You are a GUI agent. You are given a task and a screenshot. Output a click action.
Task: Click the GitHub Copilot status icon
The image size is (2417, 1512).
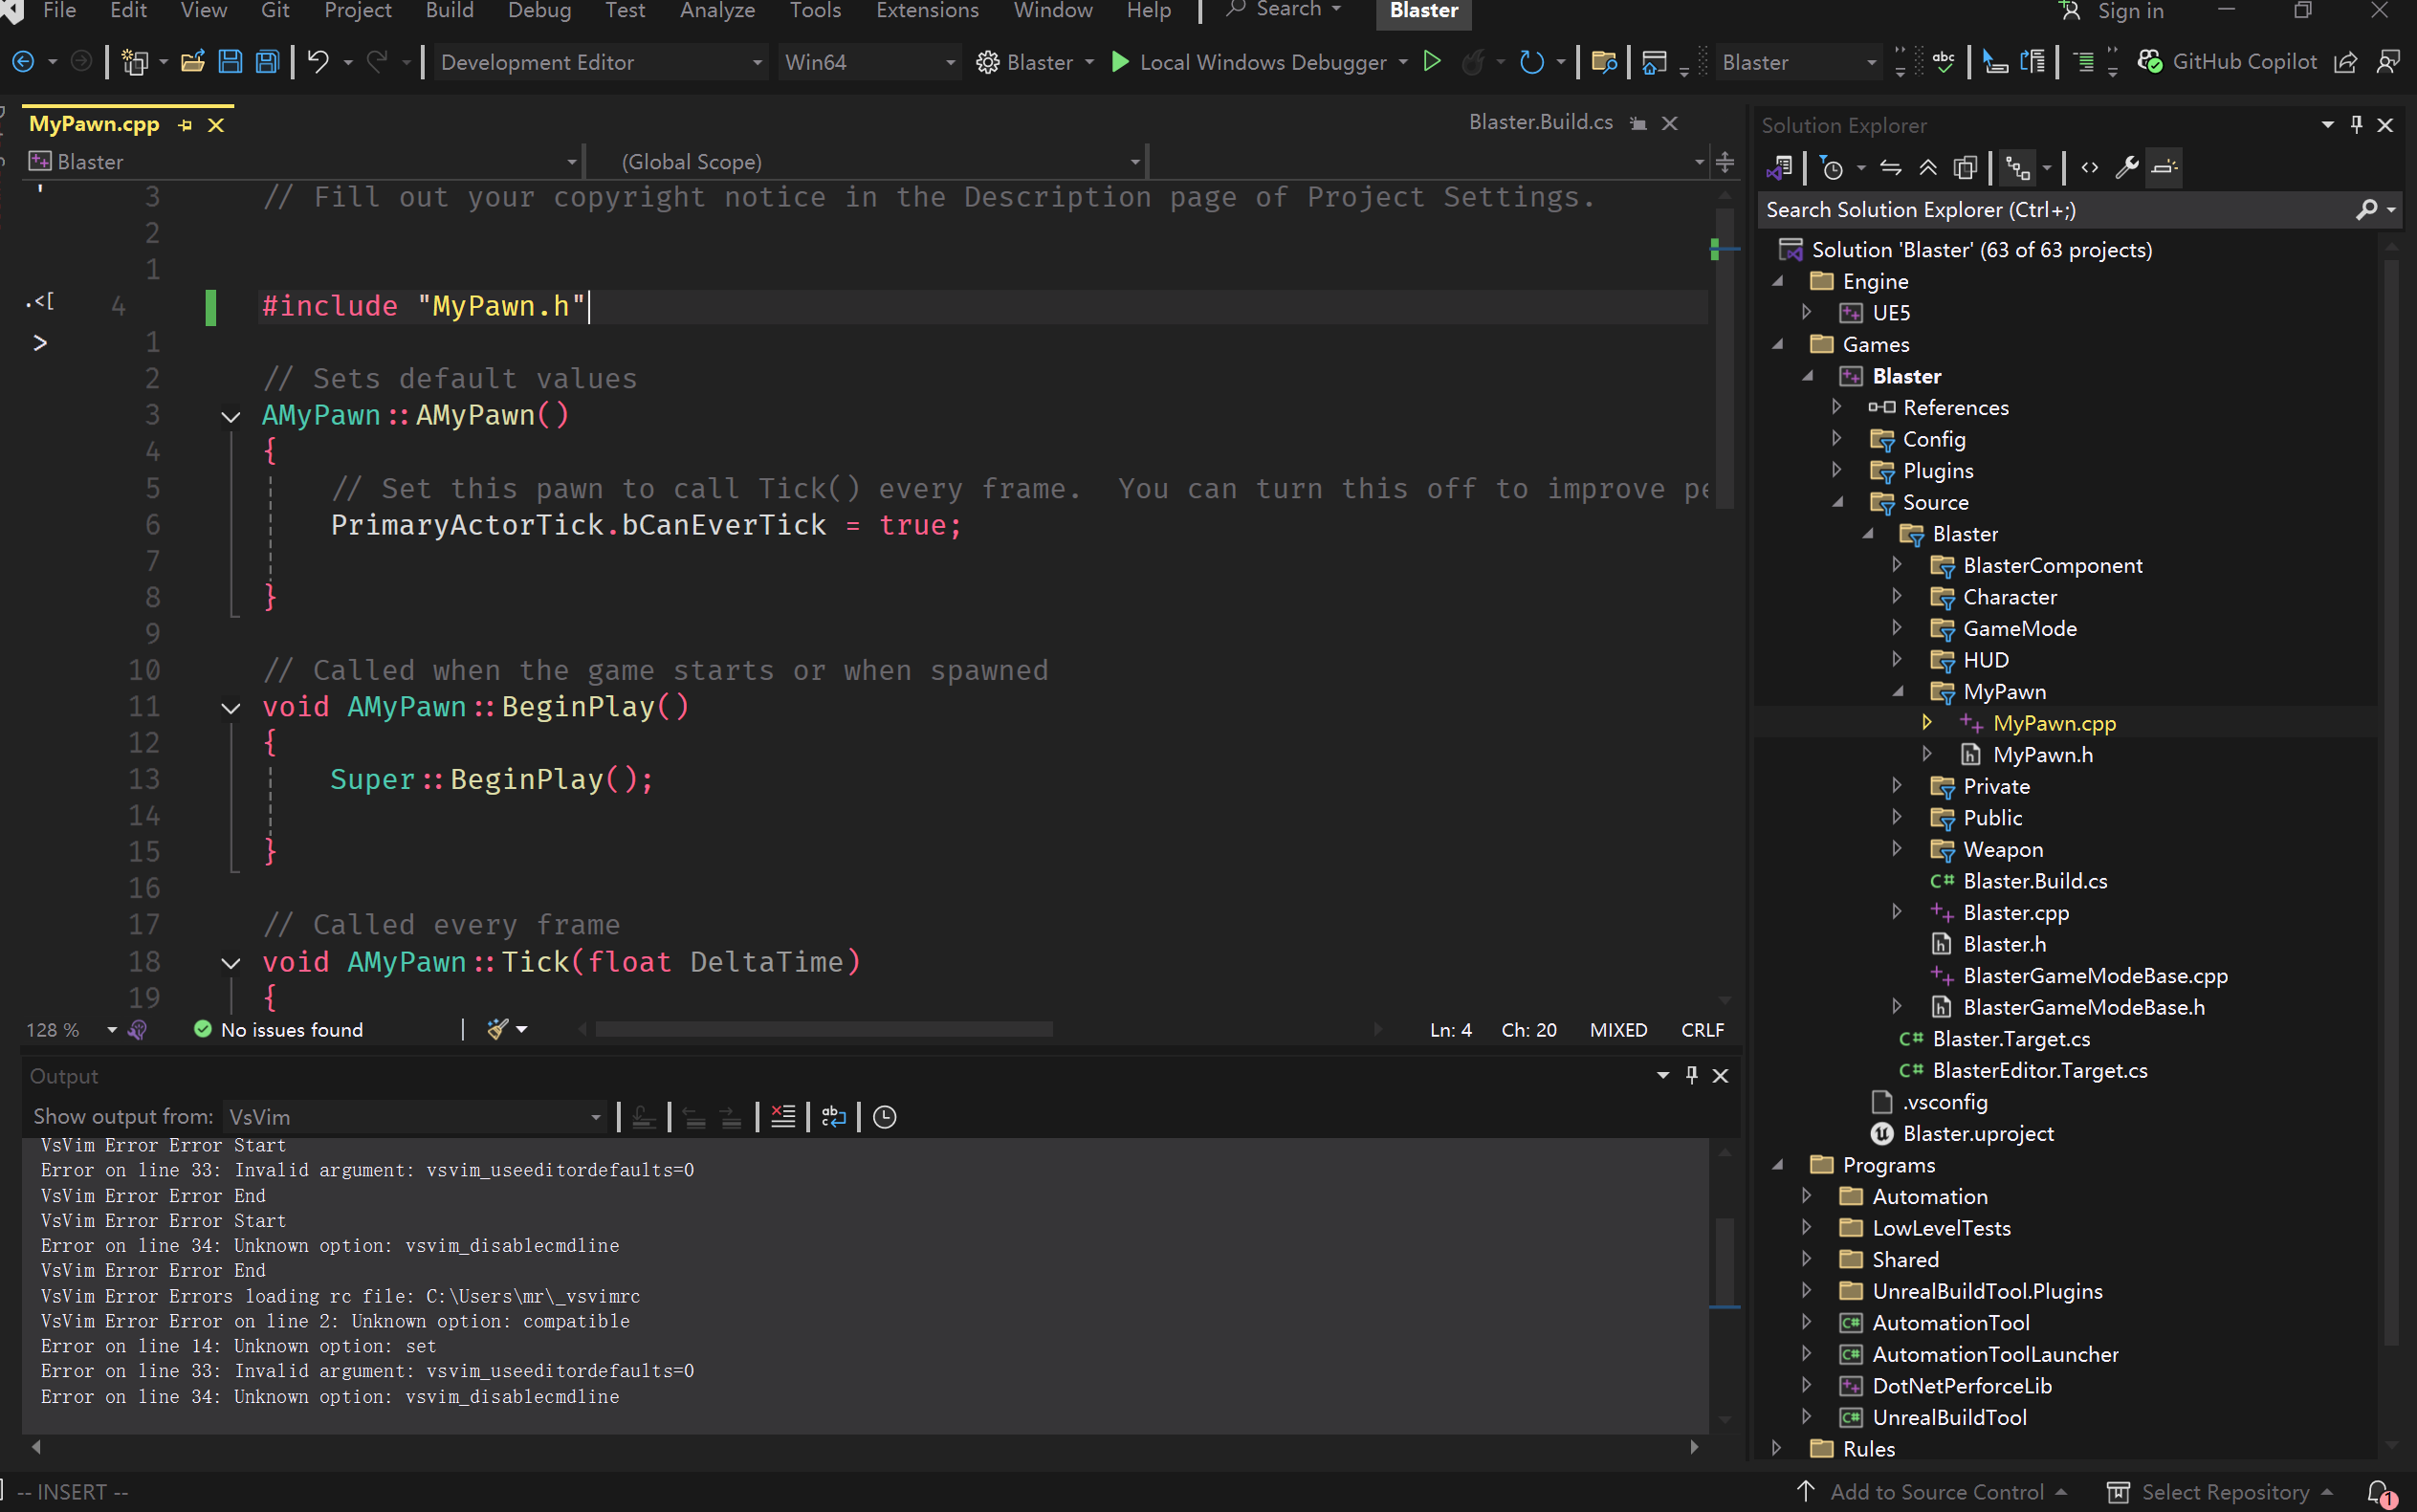pos(2149,62)
